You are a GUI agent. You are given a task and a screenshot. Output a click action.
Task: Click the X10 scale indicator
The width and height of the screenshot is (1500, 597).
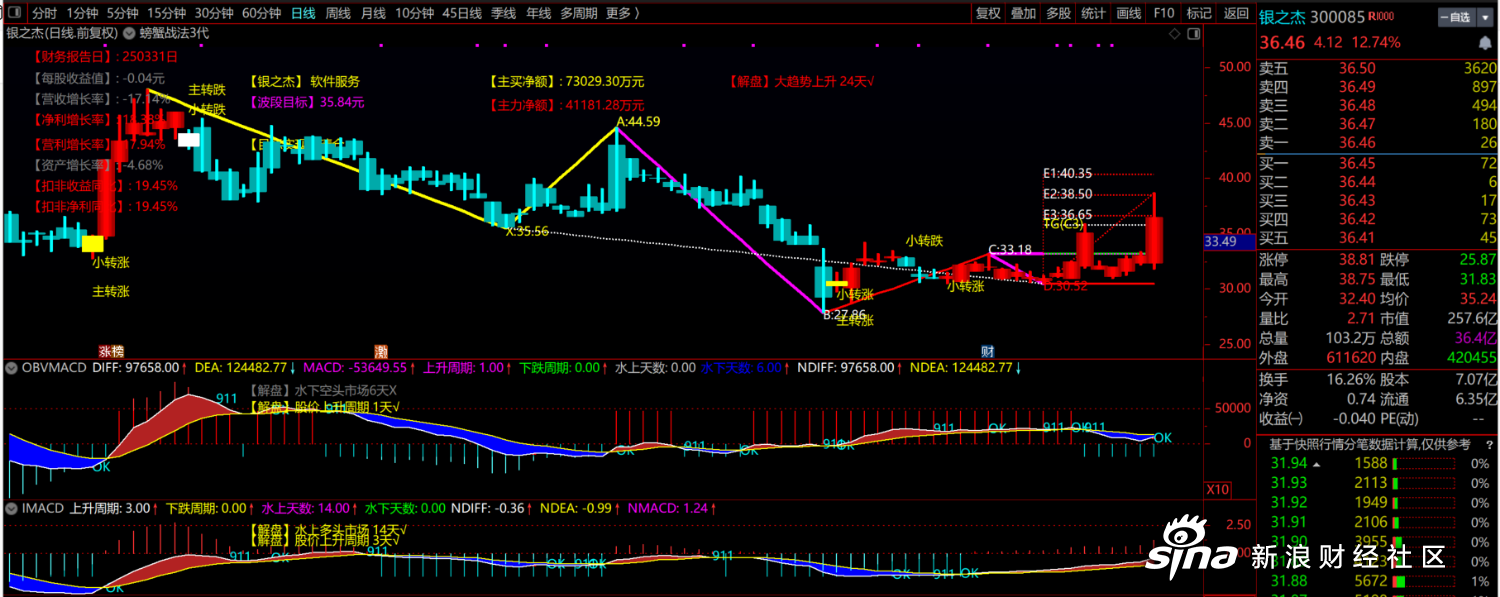(1218, 490)
